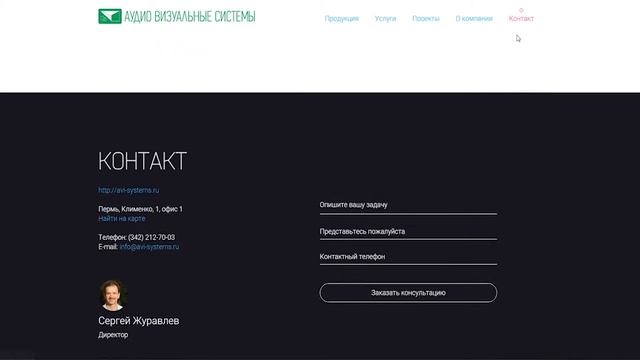The width and height of the screenshot is (640, 360).
Task: Click the КОНТАКТ heading
Action: pyautogui.click(x=142, y=161)
